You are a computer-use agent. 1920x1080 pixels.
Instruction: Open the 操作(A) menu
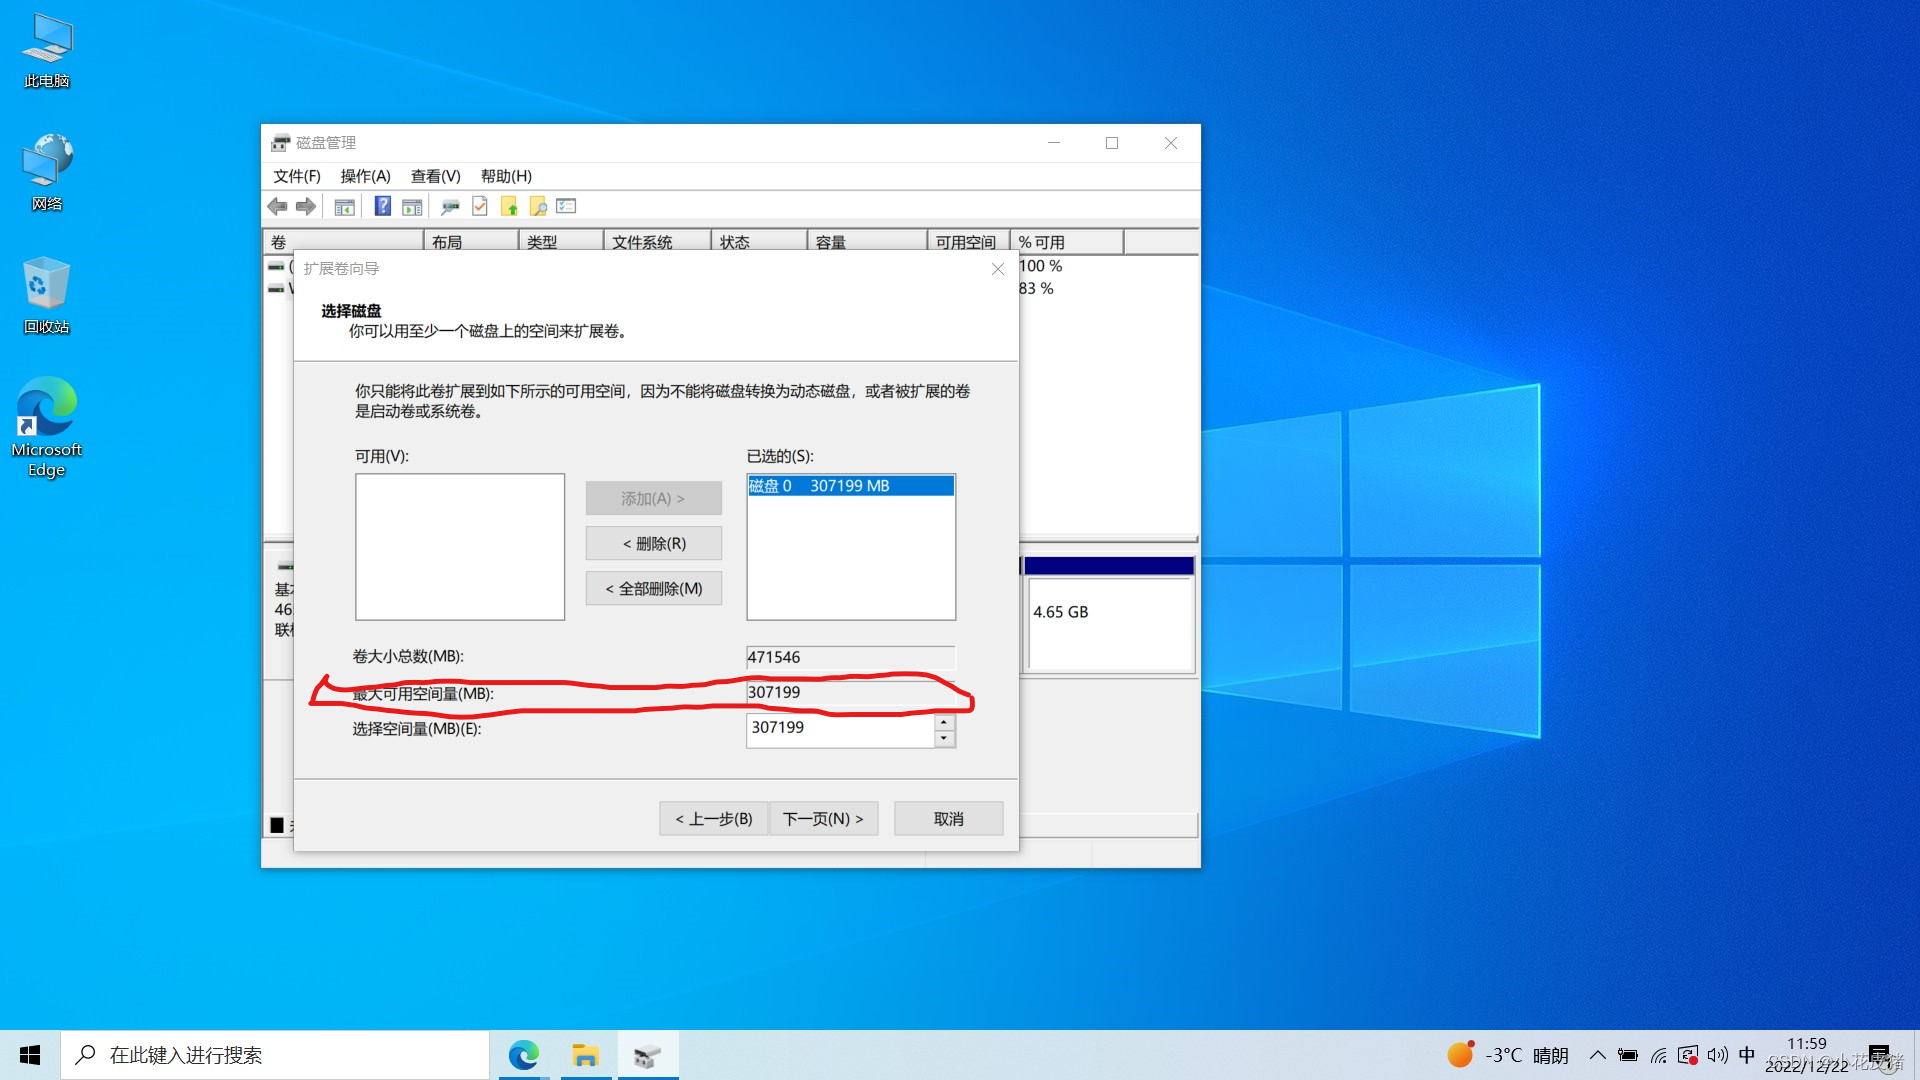click(365, 176)
